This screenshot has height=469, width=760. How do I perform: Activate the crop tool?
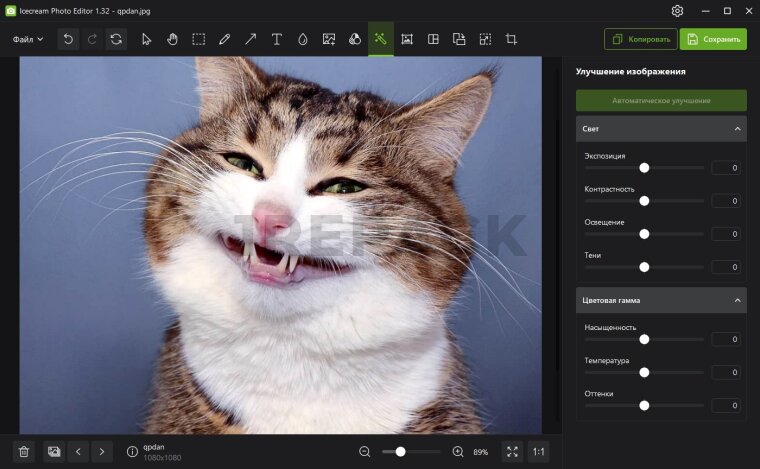511,39
